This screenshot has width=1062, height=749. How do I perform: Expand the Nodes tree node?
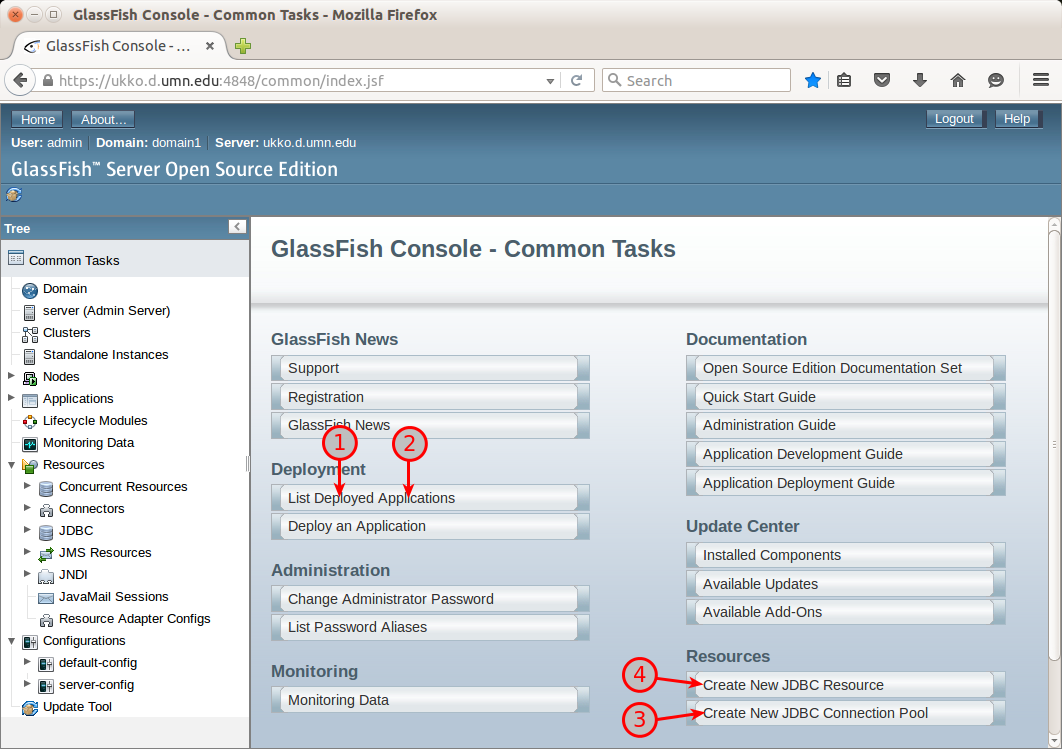10,377
